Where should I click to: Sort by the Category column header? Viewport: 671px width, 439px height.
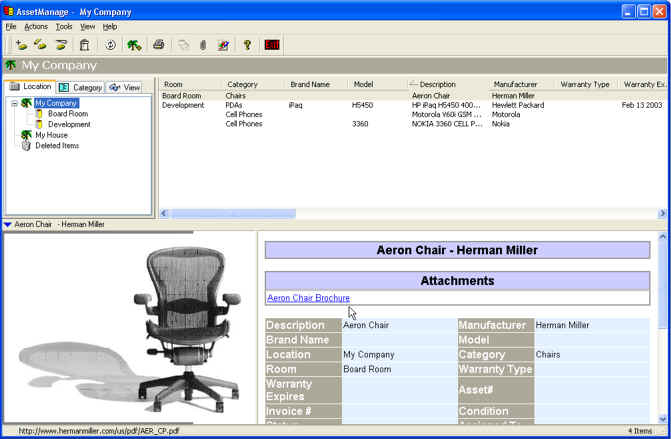(254, 84)
